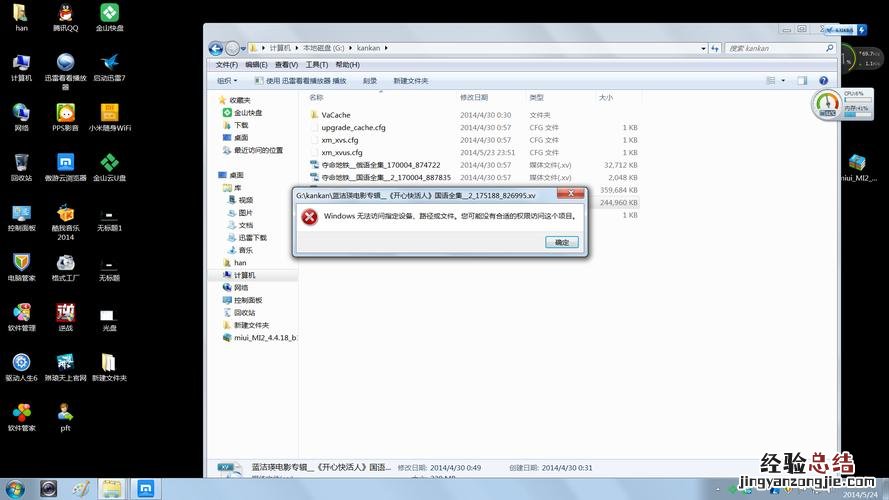Click the refresh button beside the address bar
Image resolution: width=889 pixels, height=500 pixels.
click(714, 48)
